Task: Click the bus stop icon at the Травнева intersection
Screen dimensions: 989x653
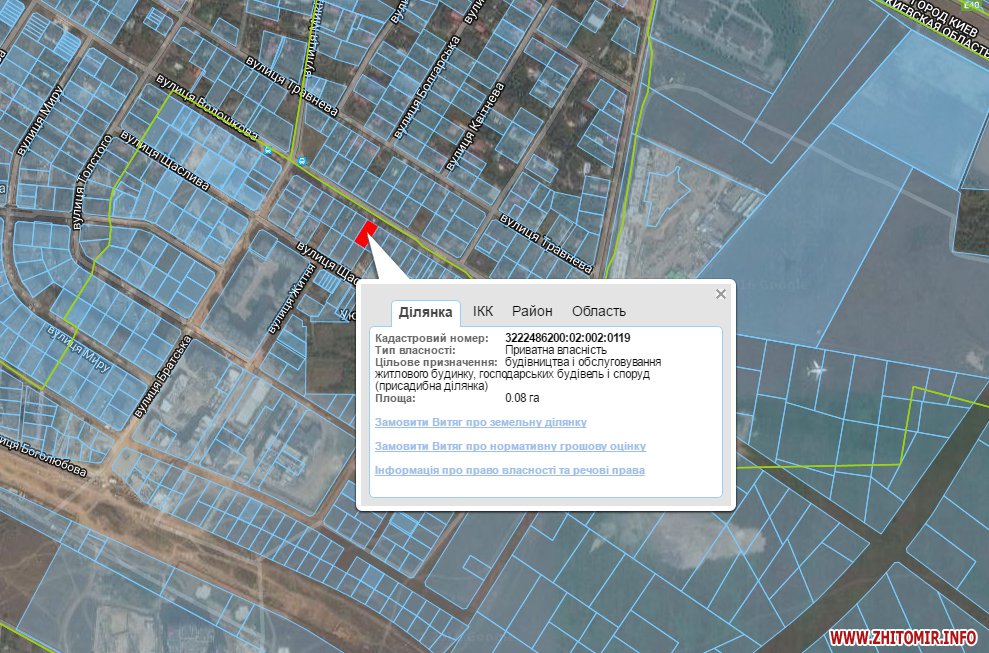Action: point(301,160)
